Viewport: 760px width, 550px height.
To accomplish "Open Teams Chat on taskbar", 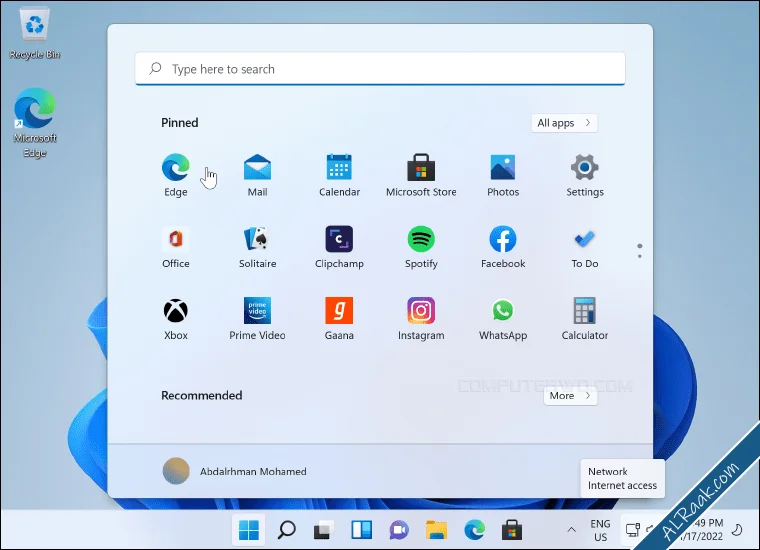I will click(x=399, y=530).
